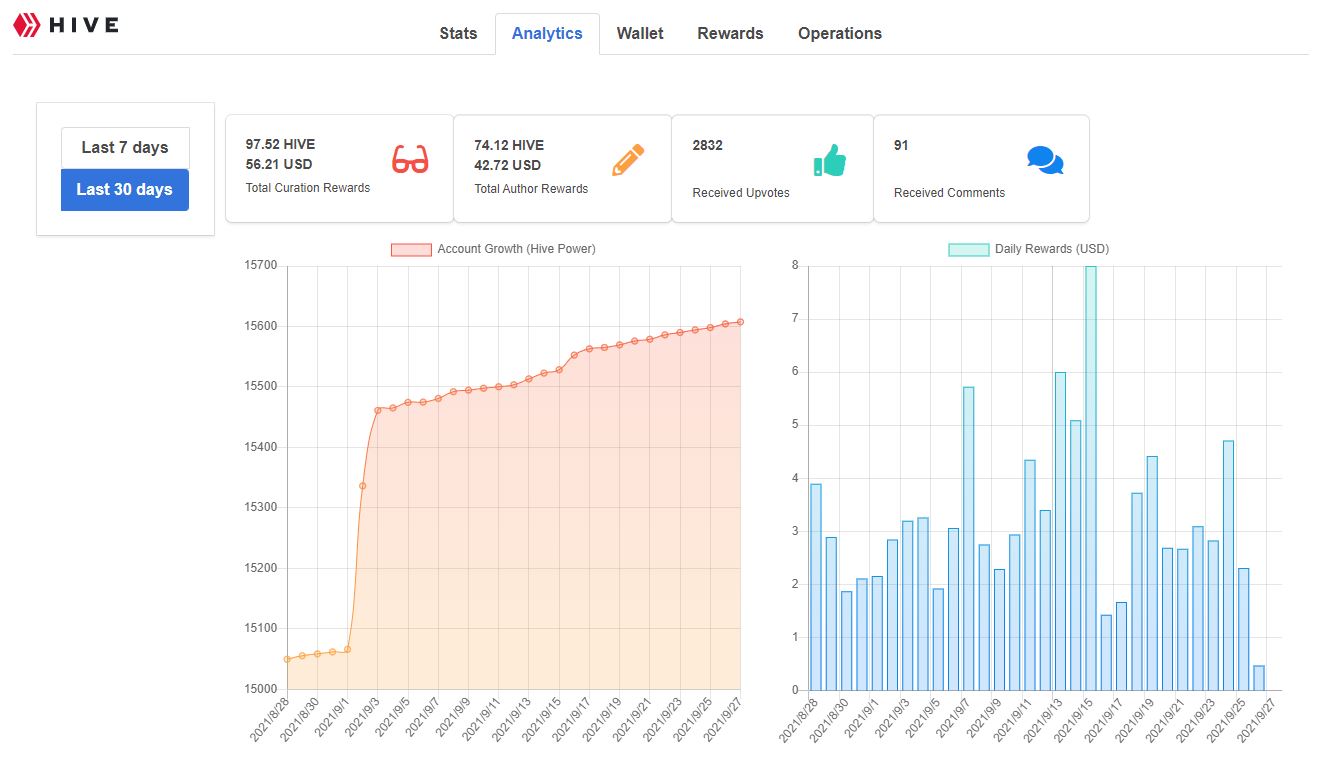Click the Daily Rewards (USD) legend label

(1052, 249)
